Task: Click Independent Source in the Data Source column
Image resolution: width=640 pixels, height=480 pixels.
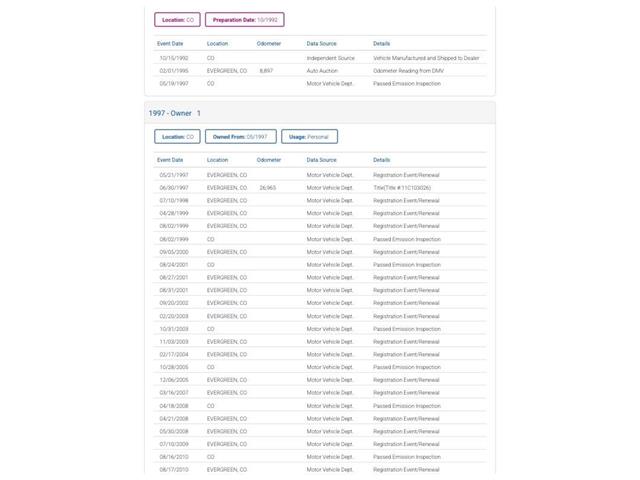Action: click(x=330, y=58)
